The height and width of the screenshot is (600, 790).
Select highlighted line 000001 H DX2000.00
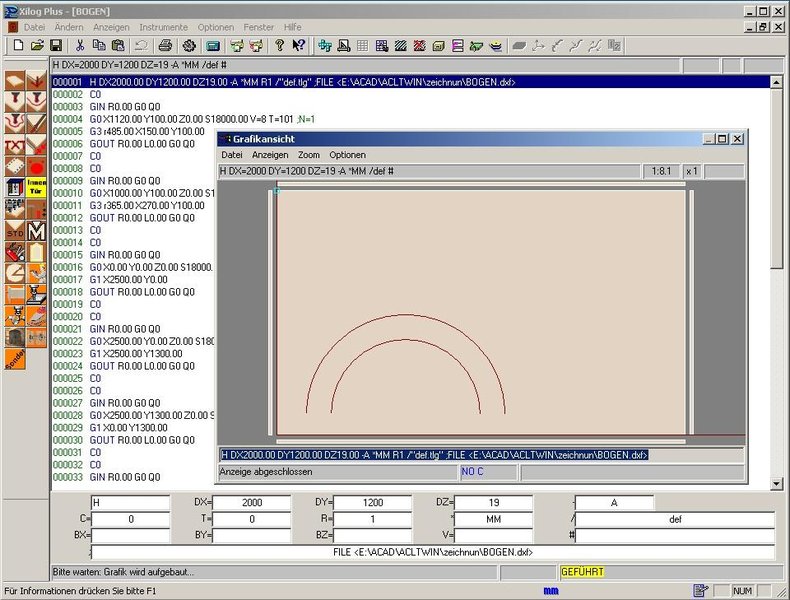pyautogui.click(x=411, y=82)
